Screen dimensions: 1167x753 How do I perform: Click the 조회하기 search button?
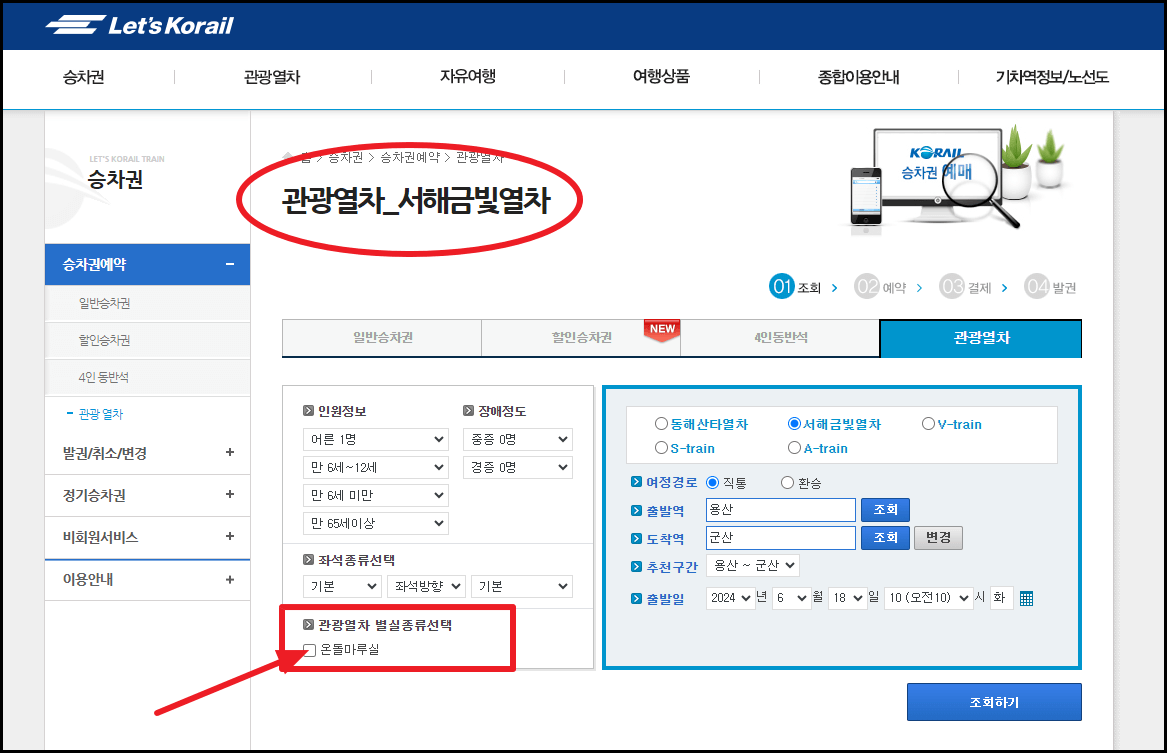(993, 701)
